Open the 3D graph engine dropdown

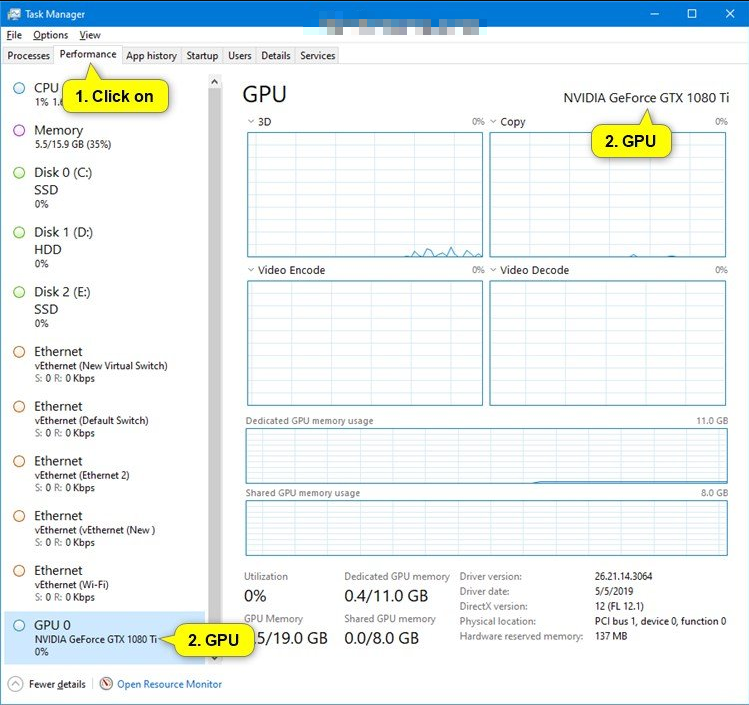coord(251,122)
